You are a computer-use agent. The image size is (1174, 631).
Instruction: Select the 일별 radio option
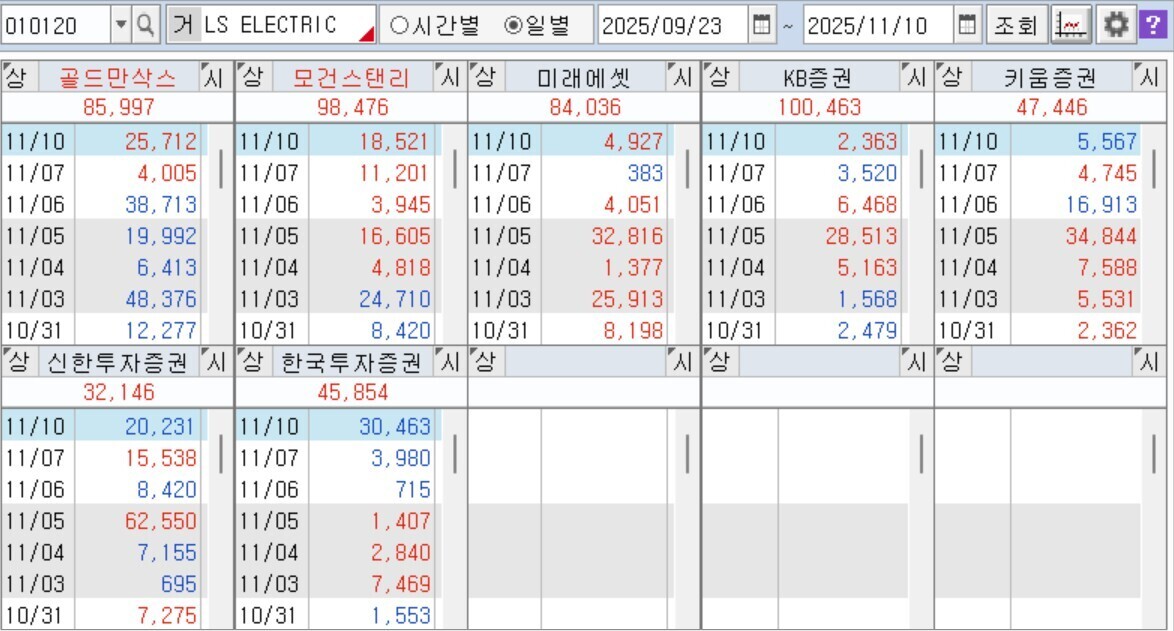tap(538, 25)
